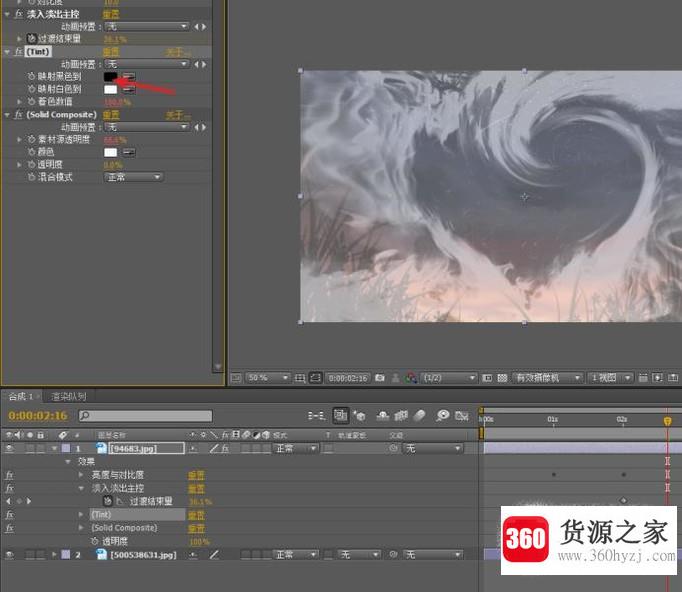This screenshot has width=682, height=592.
Task: Toggle mask and shape path visibility icon
Action: pos(315,378)
